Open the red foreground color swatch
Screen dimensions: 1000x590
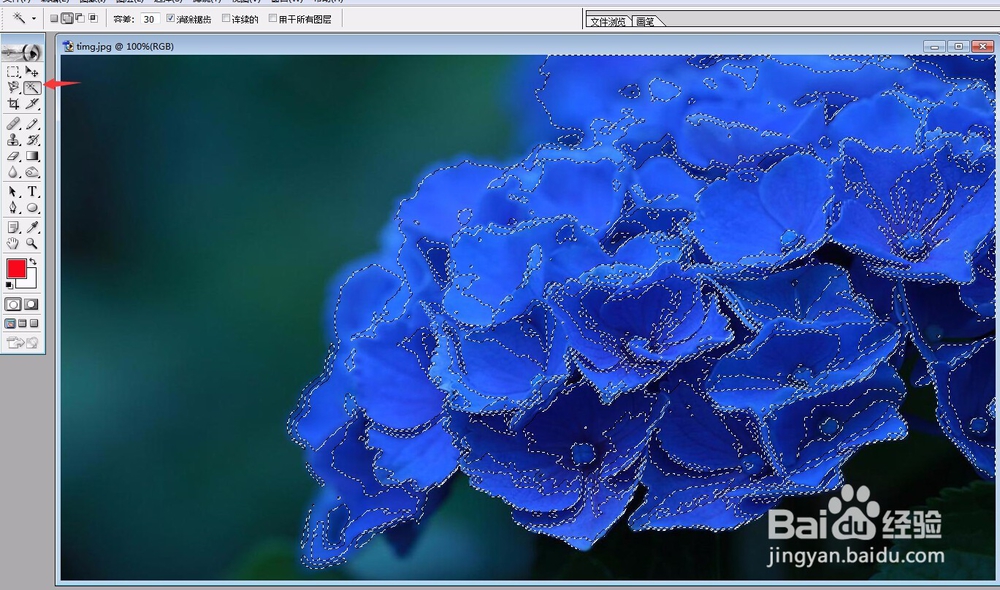click(16, 269)
